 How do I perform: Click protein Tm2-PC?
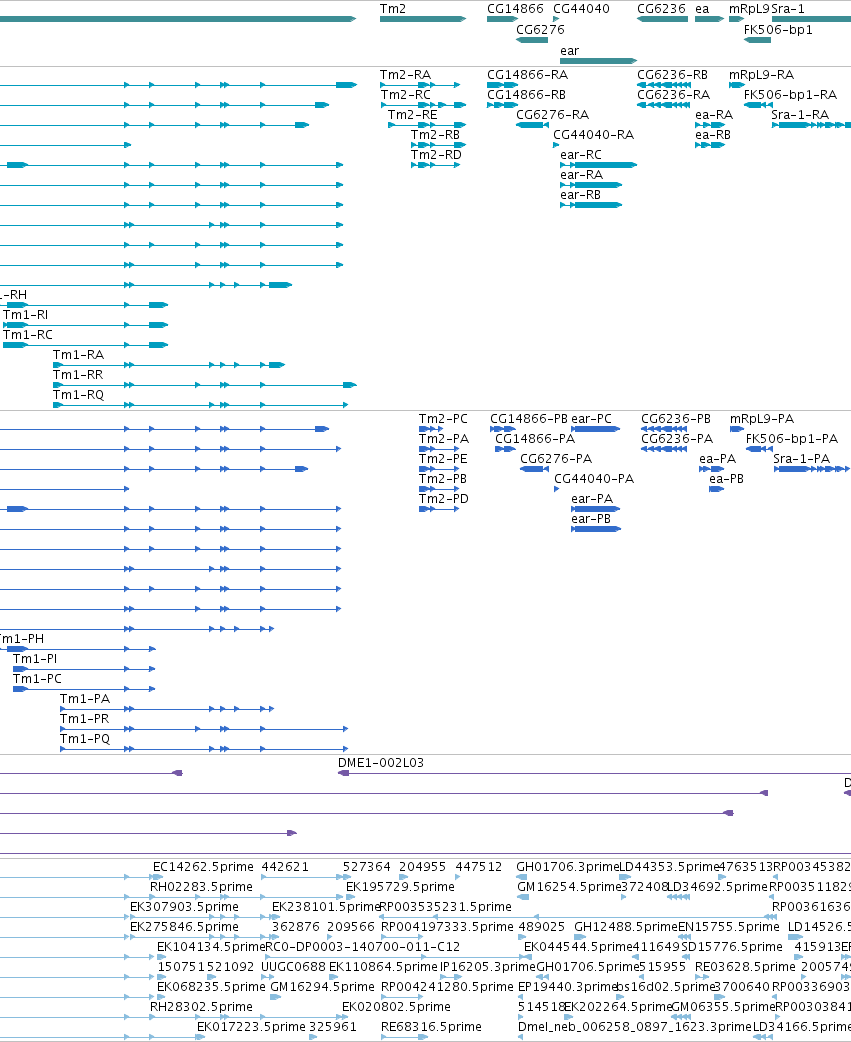(x=443, y=419)
